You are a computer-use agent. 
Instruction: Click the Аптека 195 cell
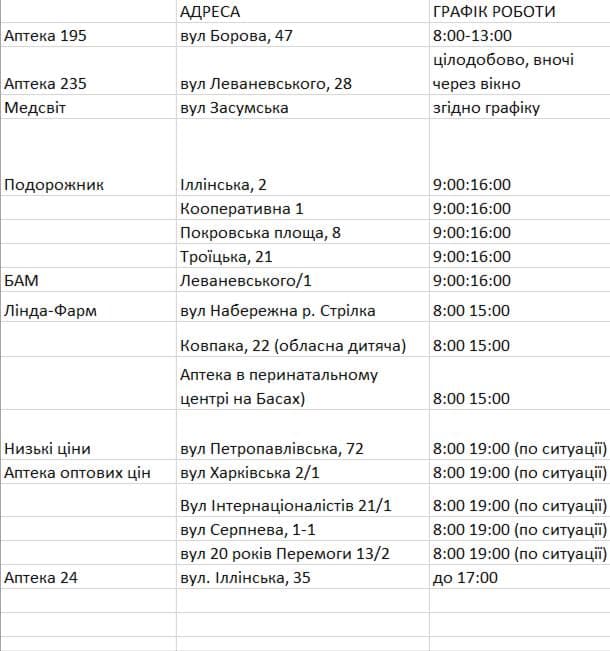(x=88, y=35)
